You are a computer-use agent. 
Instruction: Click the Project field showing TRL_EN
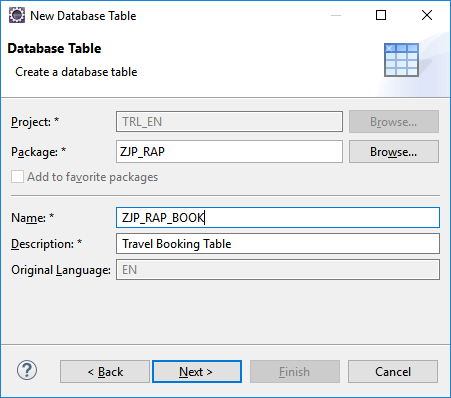(229, 122)
